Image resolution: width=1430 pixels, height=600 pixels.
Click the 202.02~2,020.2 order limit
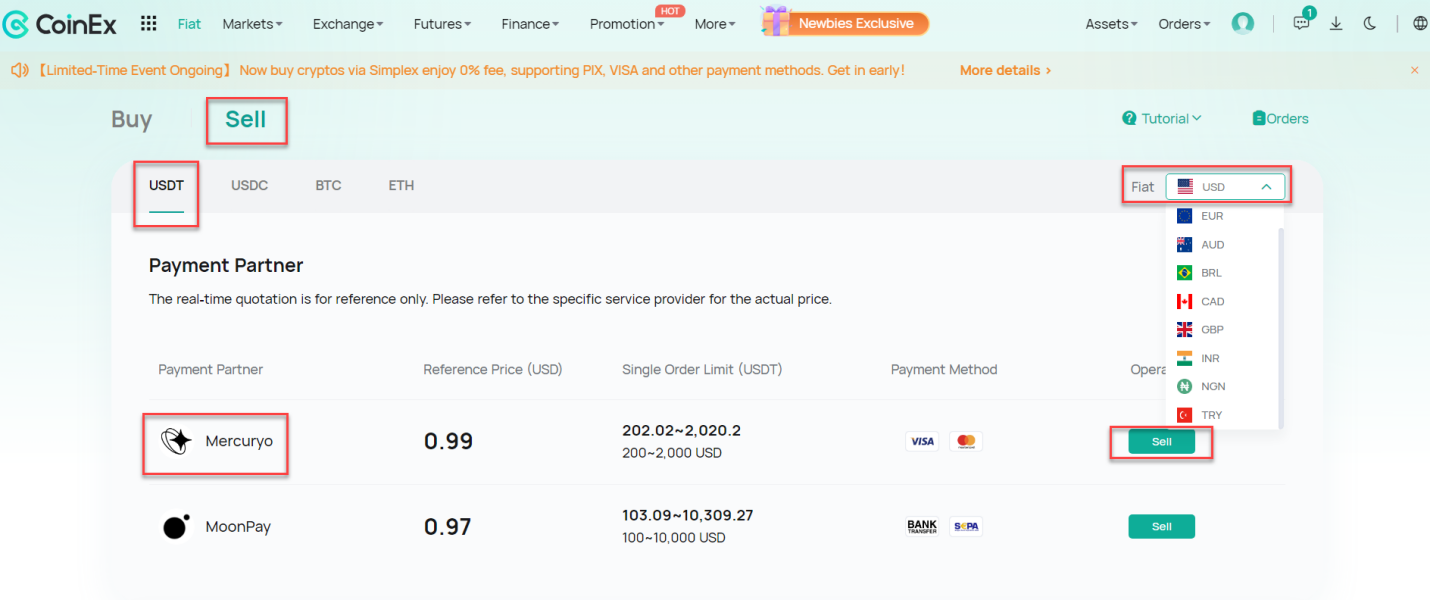click(x=681, y=431)
